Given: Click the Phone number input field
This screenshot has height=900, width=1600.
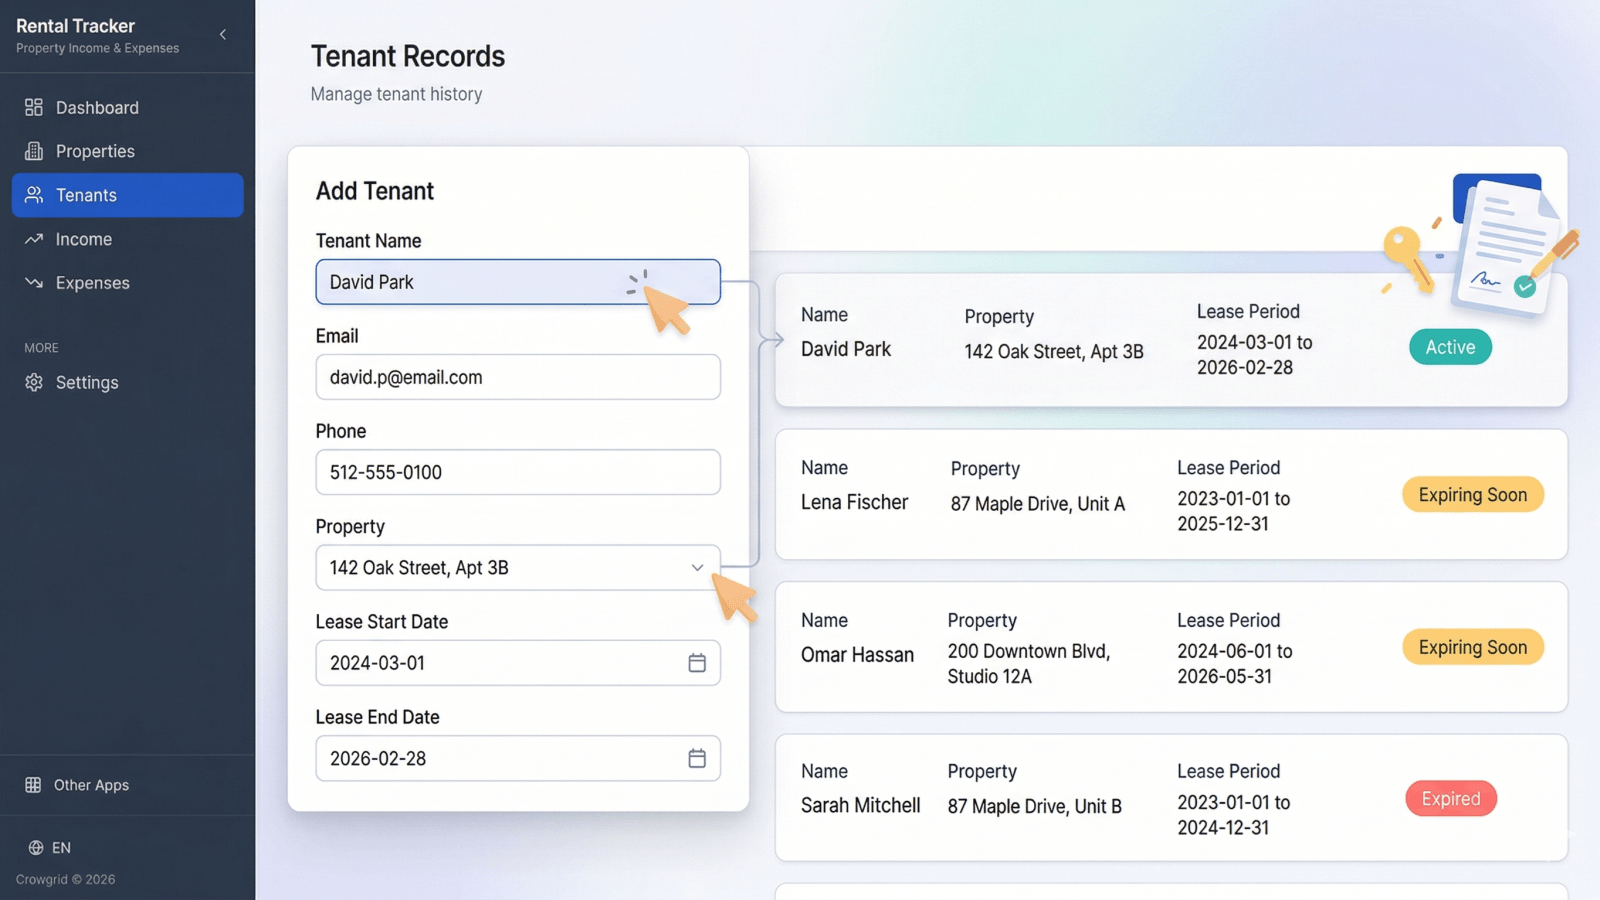Looking at the screenshot, I should pyautogui.click(x=518, y=472).
